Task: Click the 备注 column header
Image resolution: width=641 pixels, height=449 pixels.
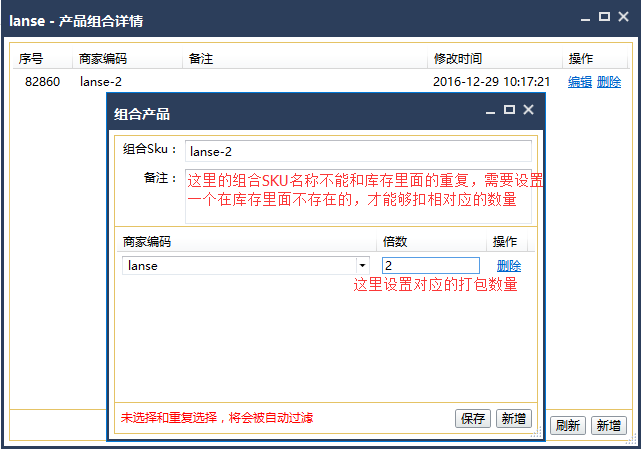Action: click(x=305, y=59)
